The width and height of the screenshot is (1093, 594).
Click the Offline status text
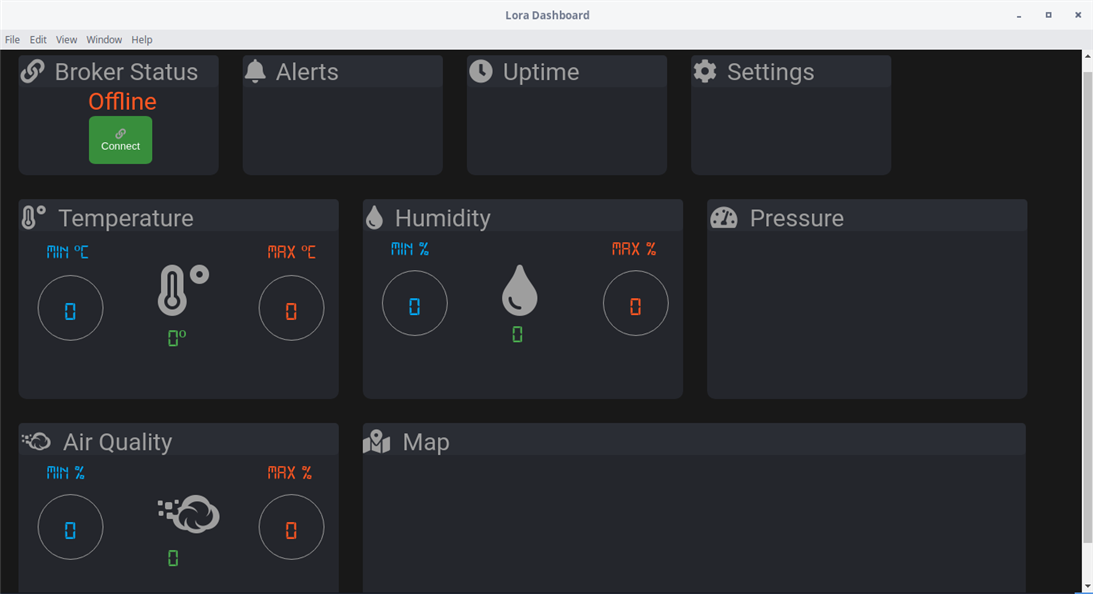122,102
